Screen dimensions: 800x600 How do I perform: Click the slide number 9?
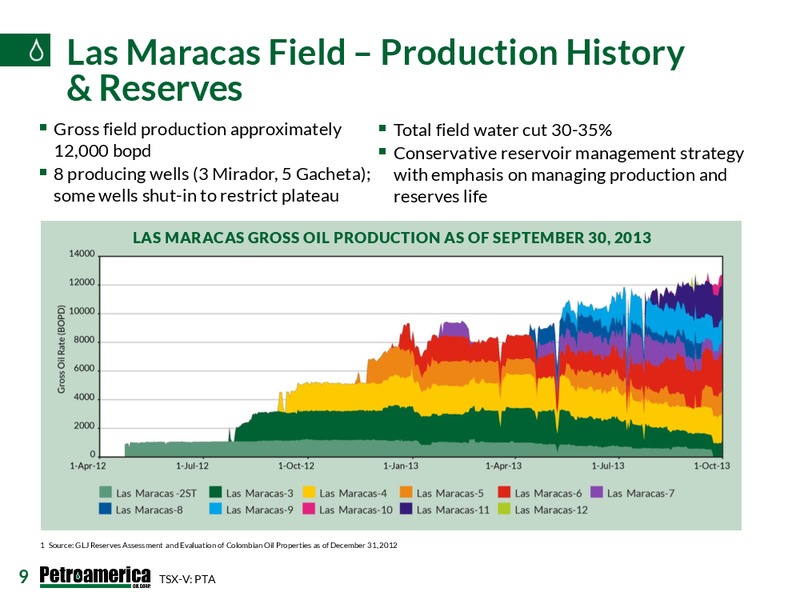click(23, 577)
